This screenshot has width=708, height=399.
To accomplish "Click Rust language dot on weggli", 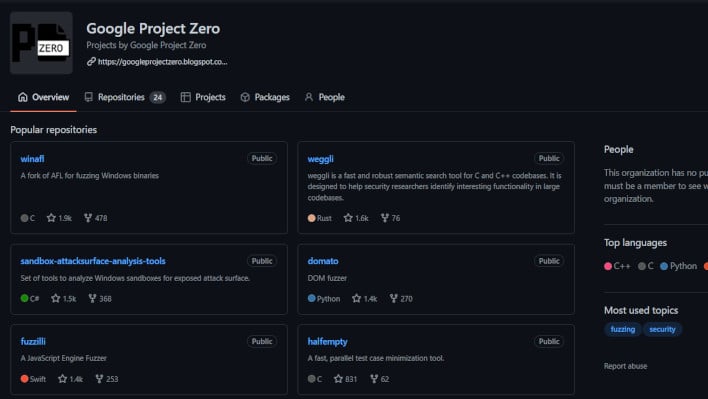I will (x=312, y=218).
